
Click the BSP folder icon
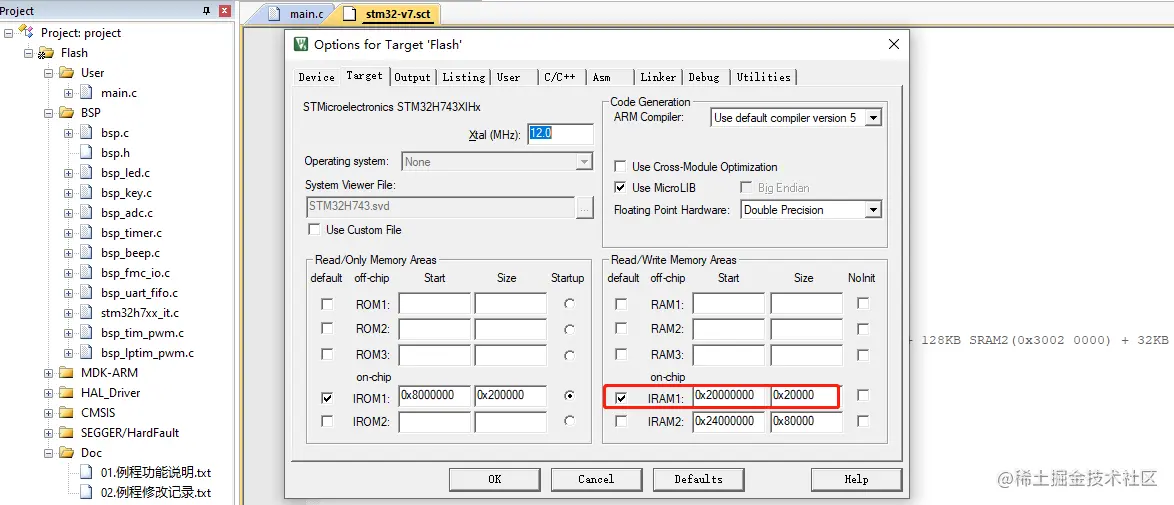[x=67, y=112]
